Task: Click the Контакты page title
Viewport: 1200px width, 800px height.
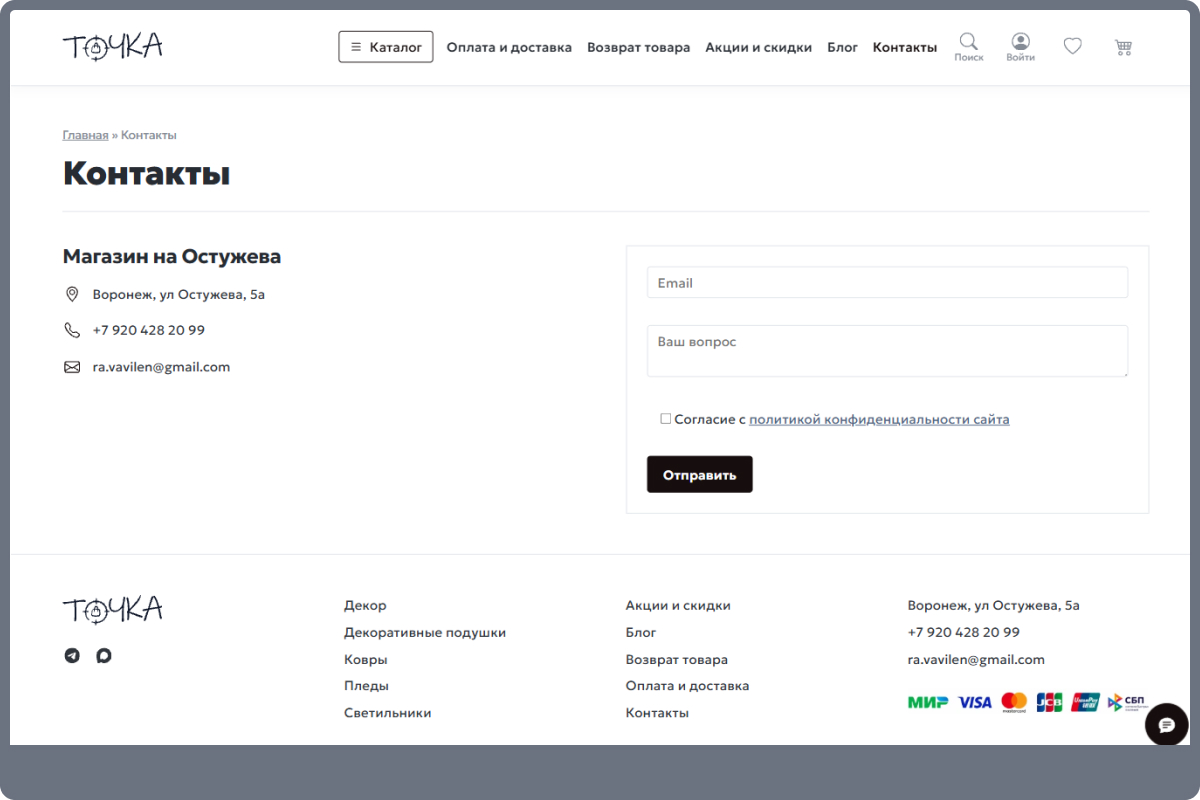Action: 146,174
